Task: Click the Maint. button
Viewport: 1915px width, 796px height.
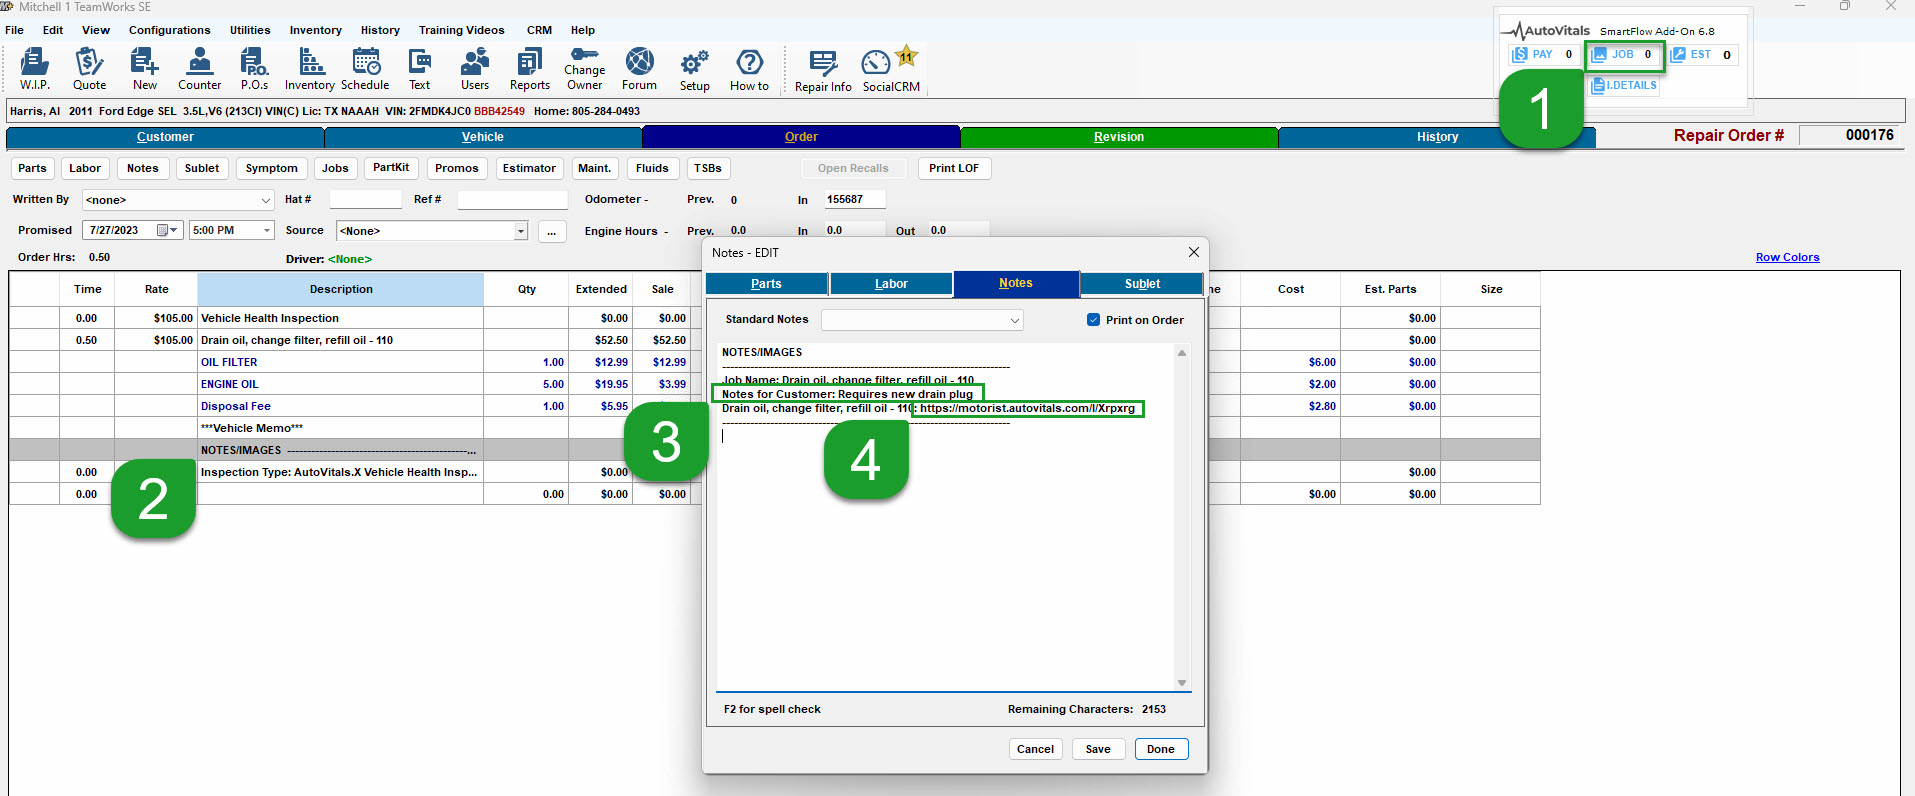Action: click(x=594, y=168)
